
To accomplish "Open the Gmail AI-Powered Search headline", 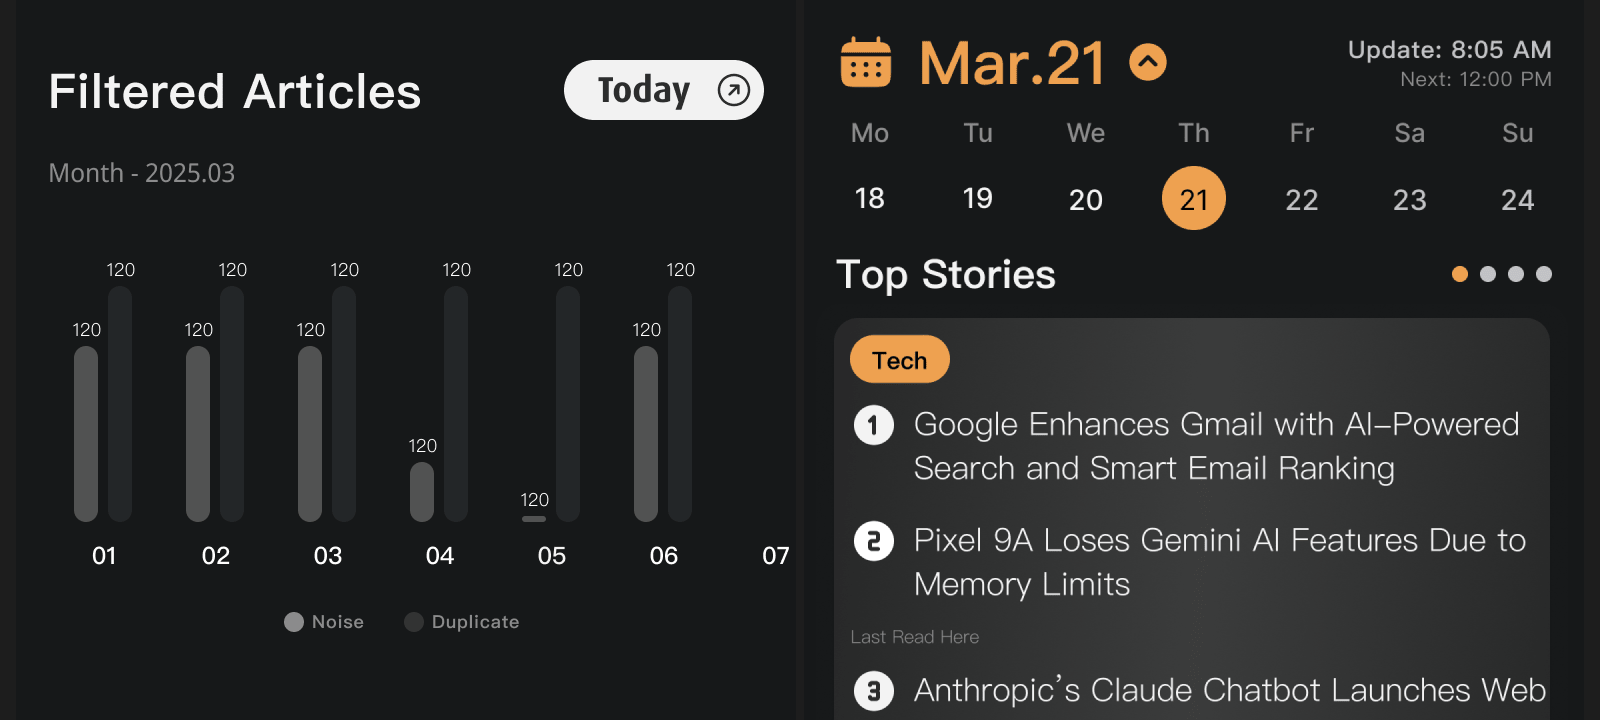I will tap(1216, 446).
